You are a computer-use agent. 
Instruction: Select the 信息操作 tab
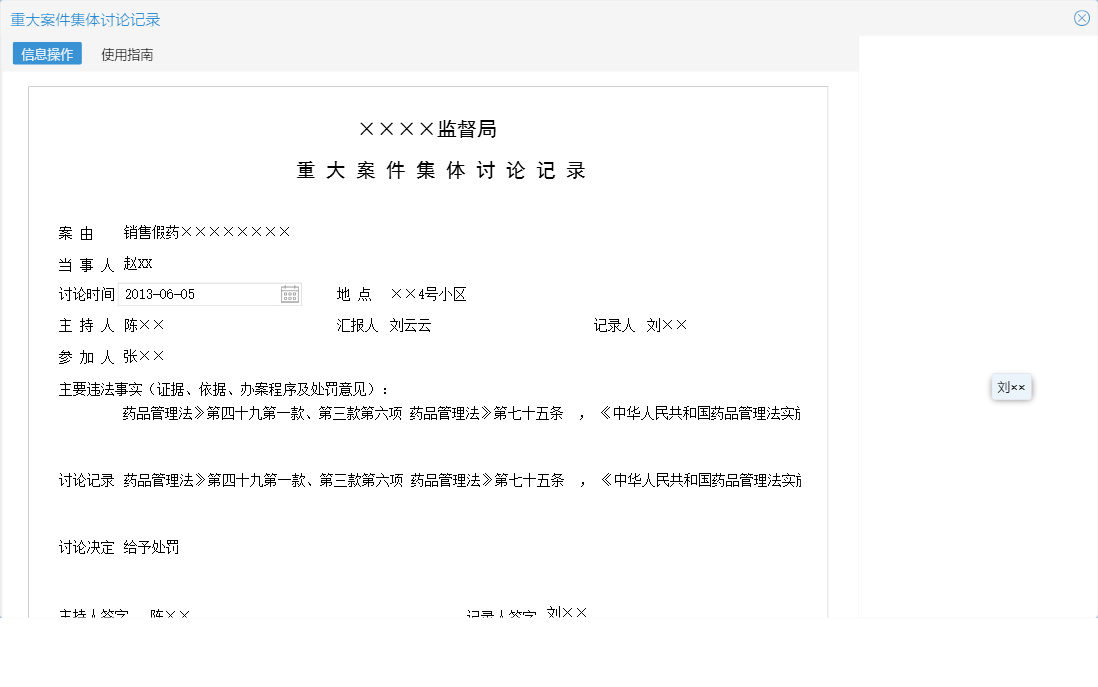coord(45,55)
